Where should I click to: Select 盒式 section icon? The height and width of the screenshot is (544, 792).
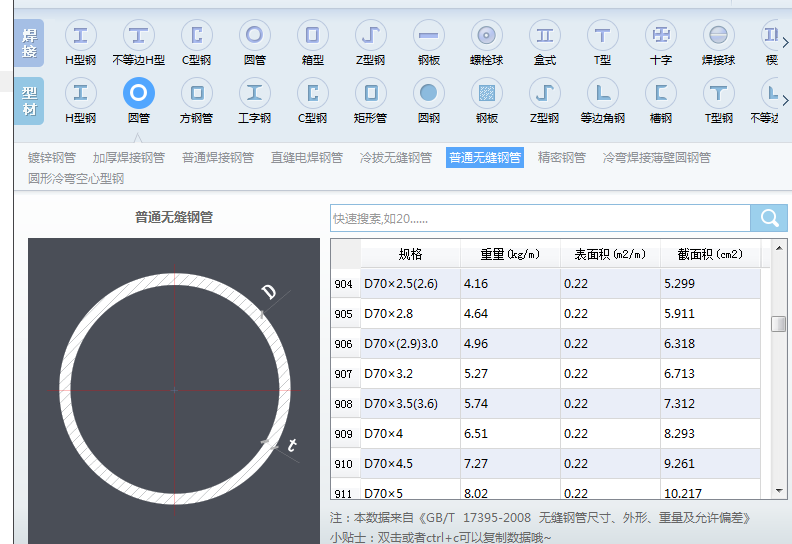click(x=545, y=35)
